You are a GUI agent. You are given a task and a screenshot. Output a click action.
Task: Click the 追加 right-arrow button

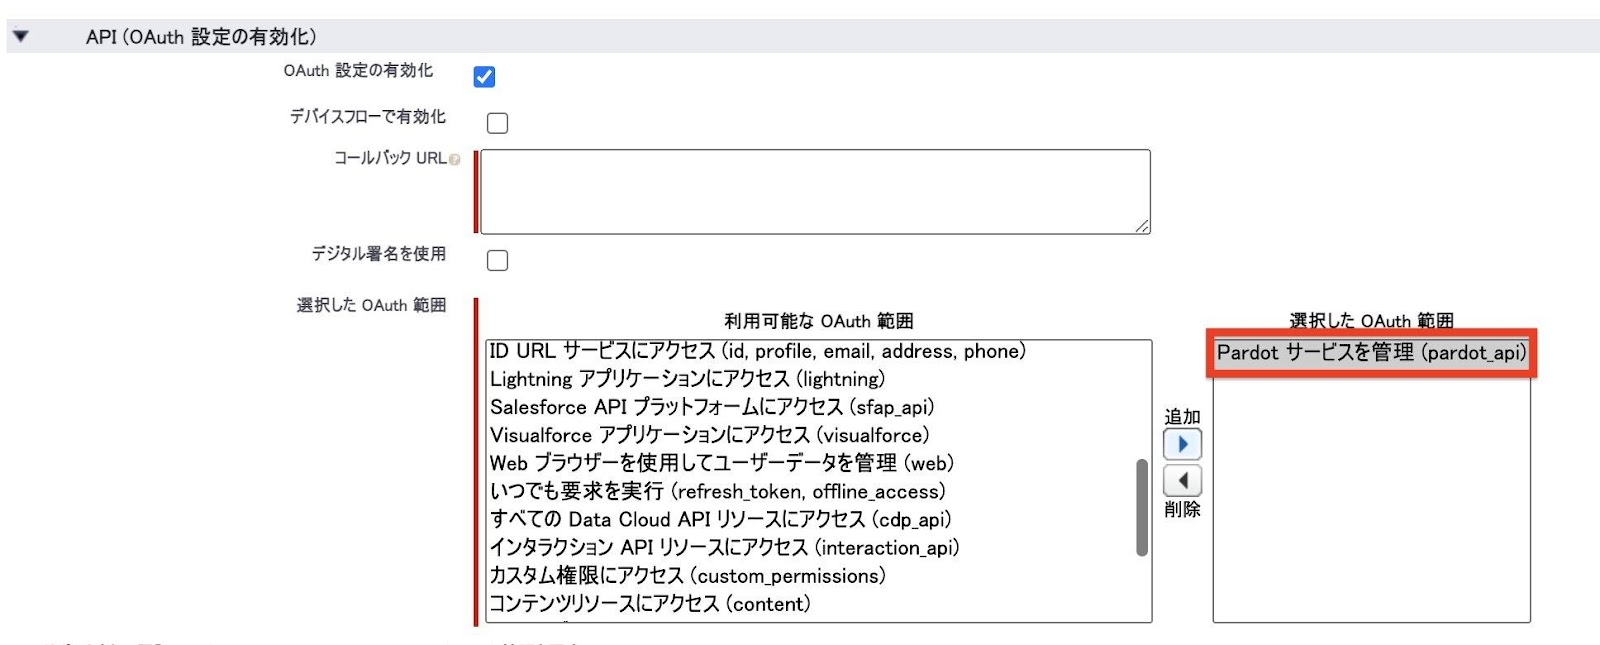(x=1182, y=444)
